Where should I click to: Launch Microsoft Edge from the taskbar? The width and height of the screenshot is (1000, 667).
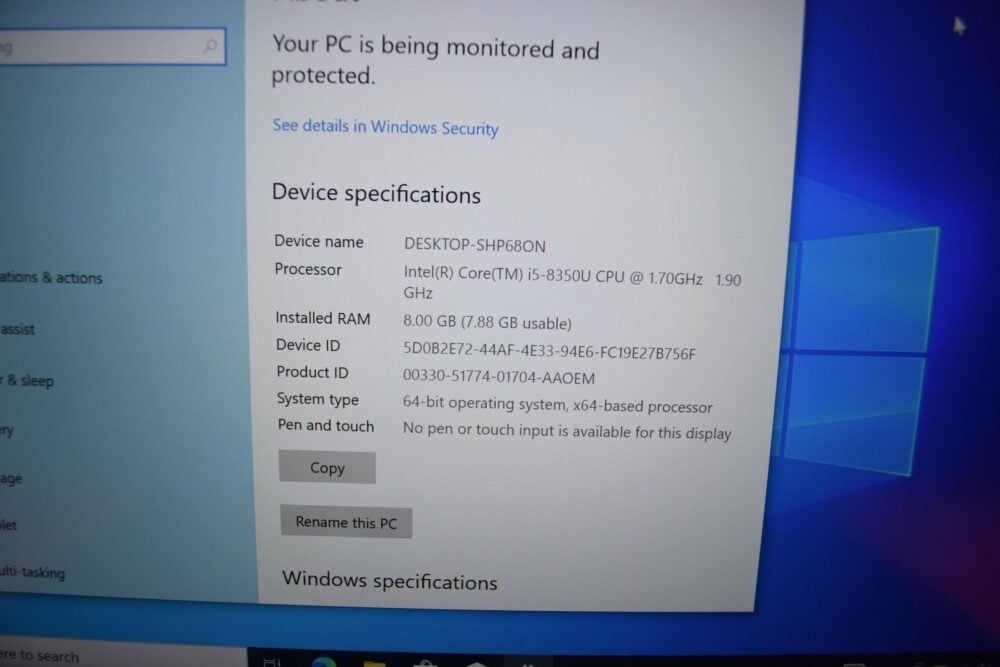(x=324, y=662)
